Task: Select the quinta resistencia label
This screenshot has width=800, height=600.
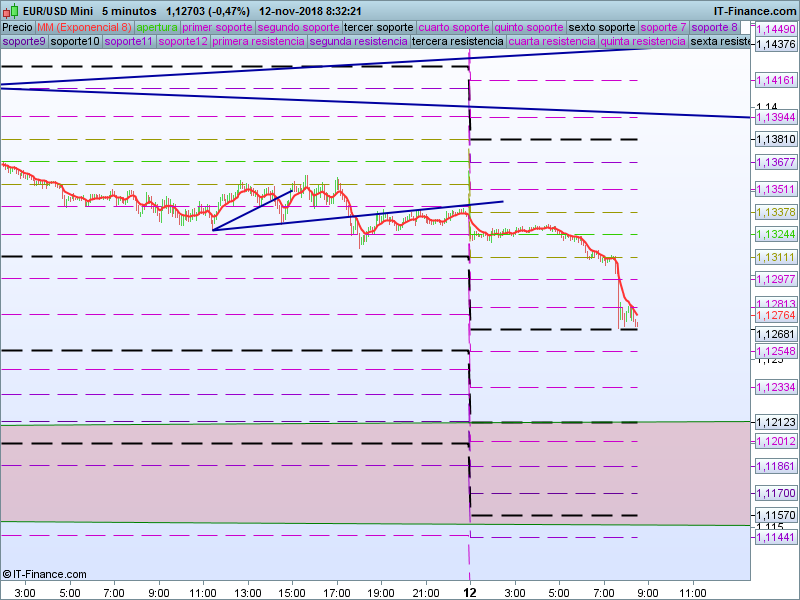Action: click(643, 42)
